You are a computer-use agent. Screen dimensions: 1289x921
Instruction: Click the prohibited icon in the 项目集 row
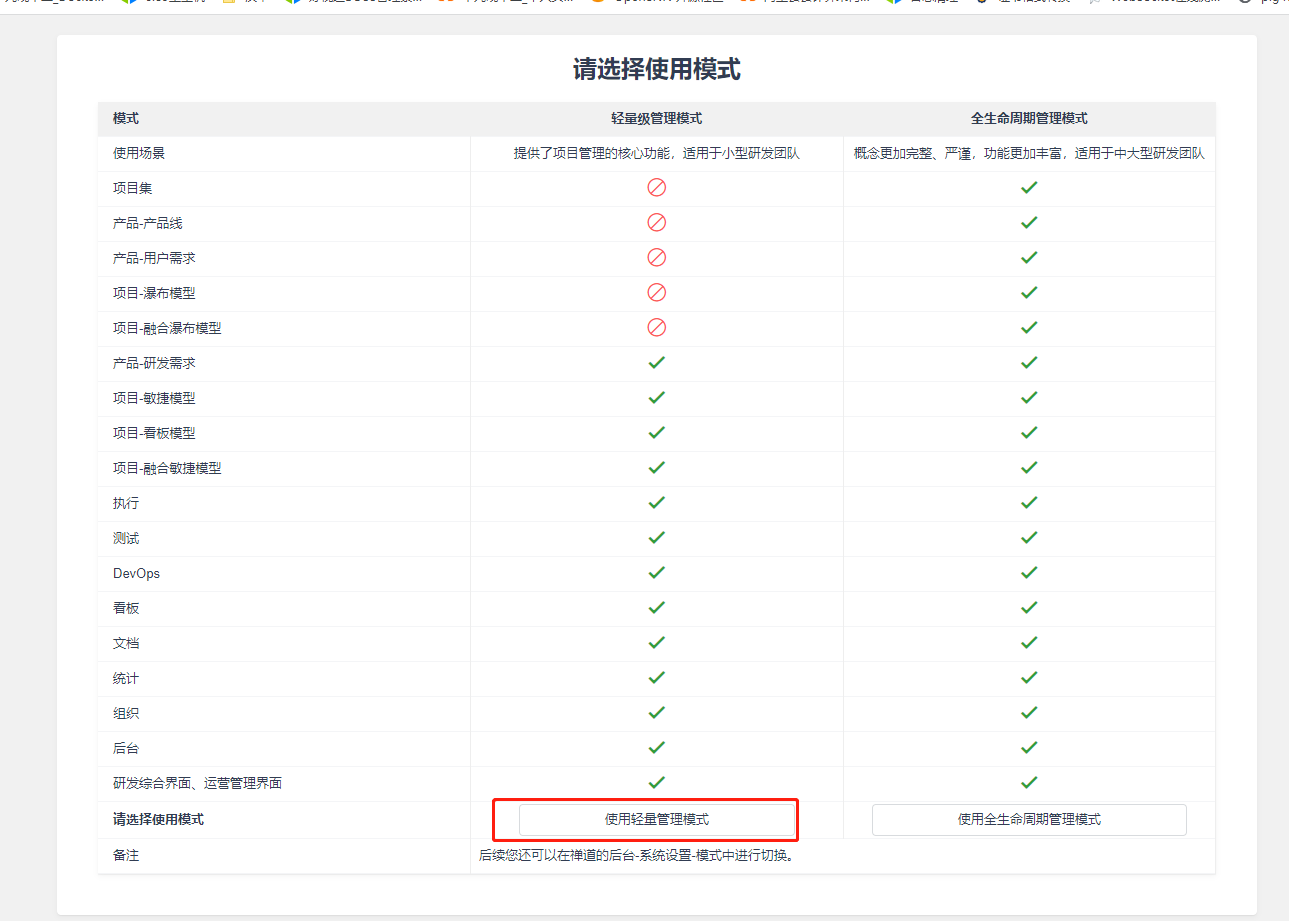657,187
